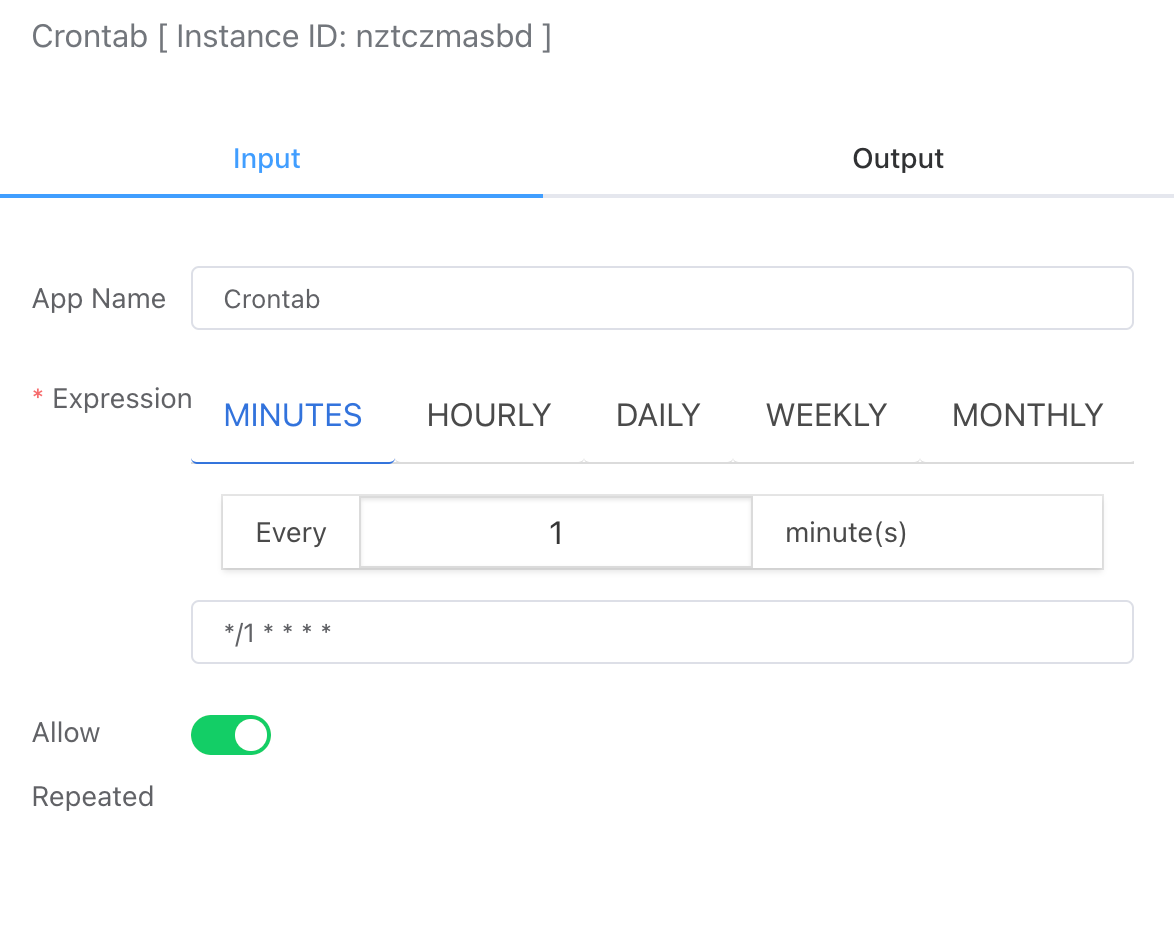Switch to the Input tab
This screenshot has height=932, width=1174.
tap(266, 159)
